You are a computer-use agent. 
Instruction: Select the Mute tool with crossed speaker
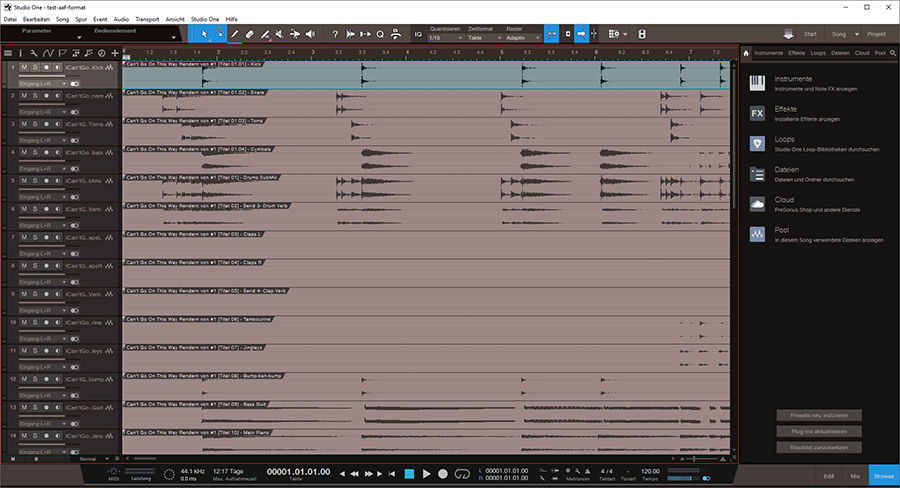[280, 34]
